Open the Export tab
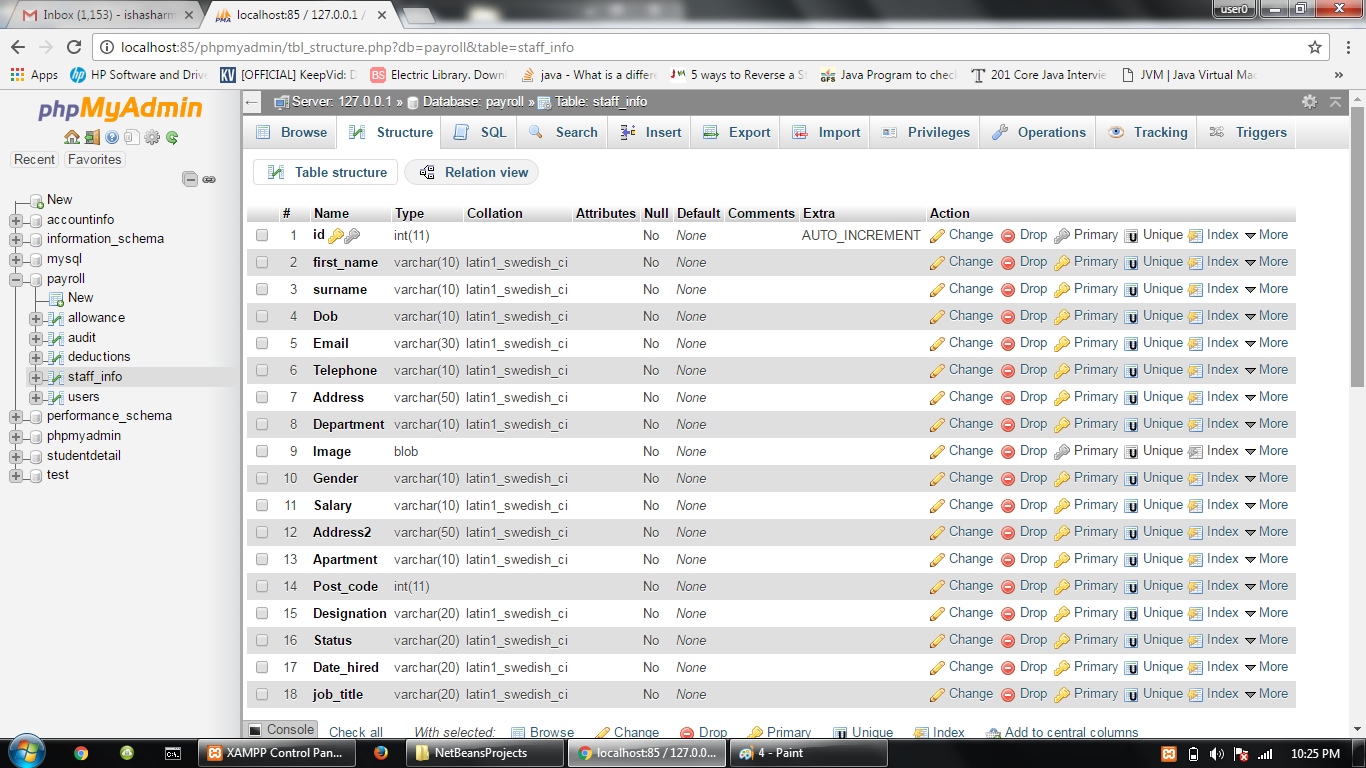1366x768 pixels. (736, 132)
